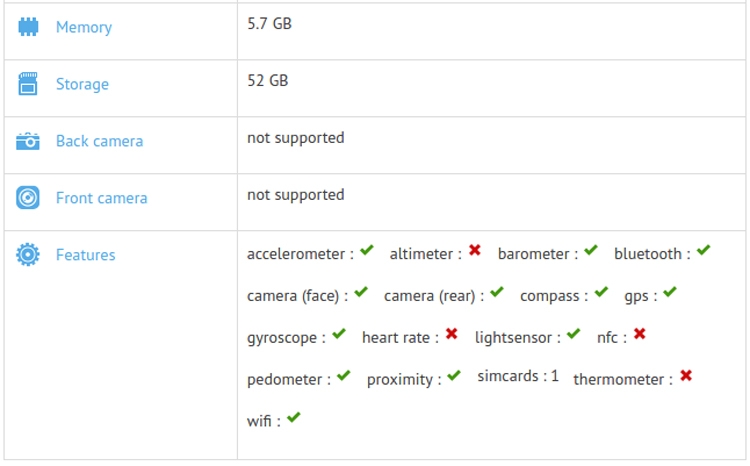Click the Features gear icon
The height and width of the screenshot is (466, 750).
pos(28,255)
